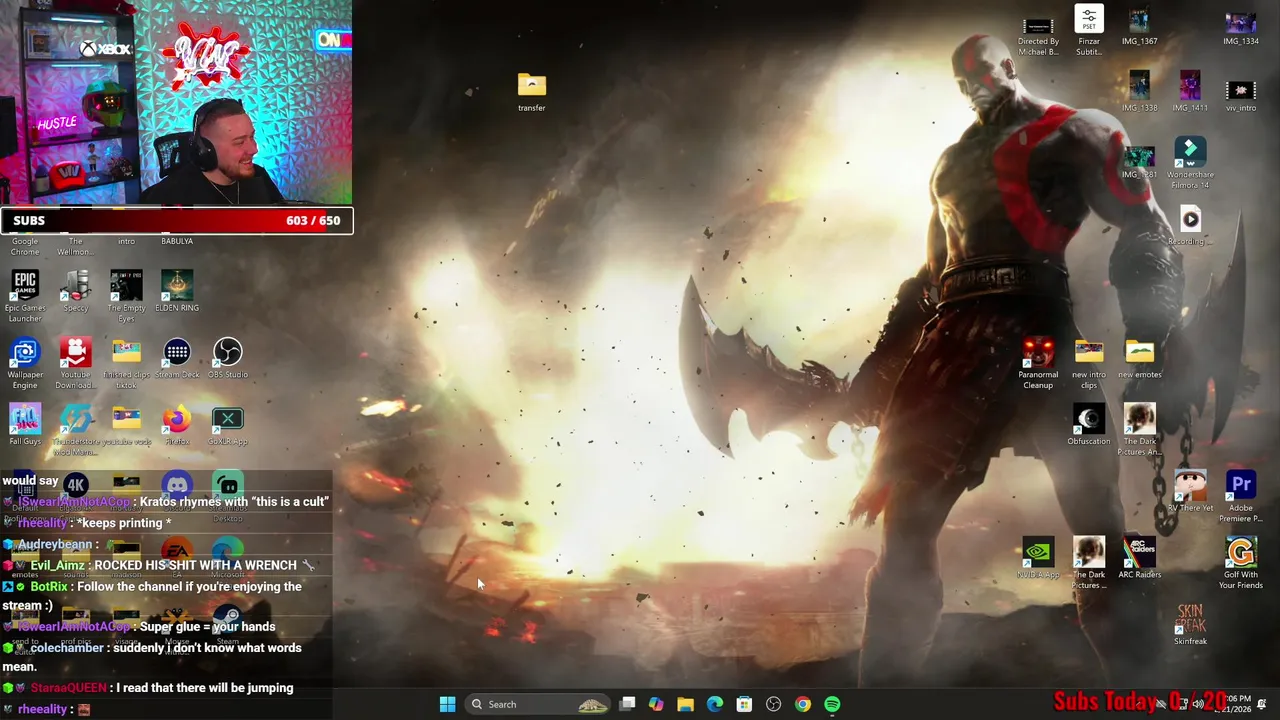The height and width of the screenshot is (720, 1280).
Task: Select Golf With Your Friends shortcut
Action: (1241, 563)
